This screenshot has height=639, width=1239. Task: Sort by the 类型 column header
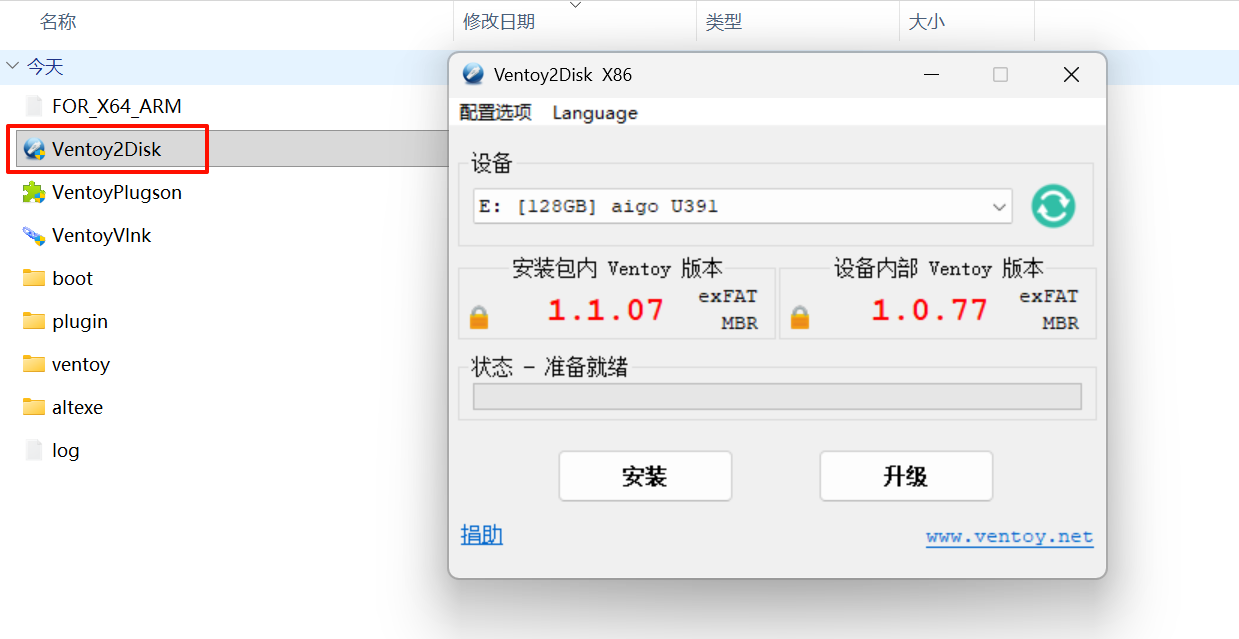(x=723, y=21)
